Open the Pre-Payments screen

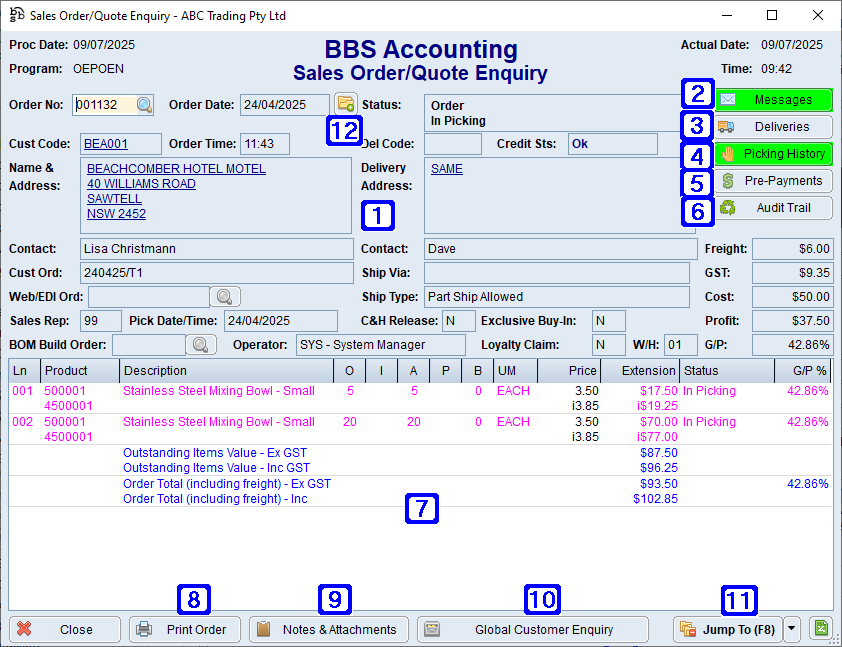click(773, 181)
